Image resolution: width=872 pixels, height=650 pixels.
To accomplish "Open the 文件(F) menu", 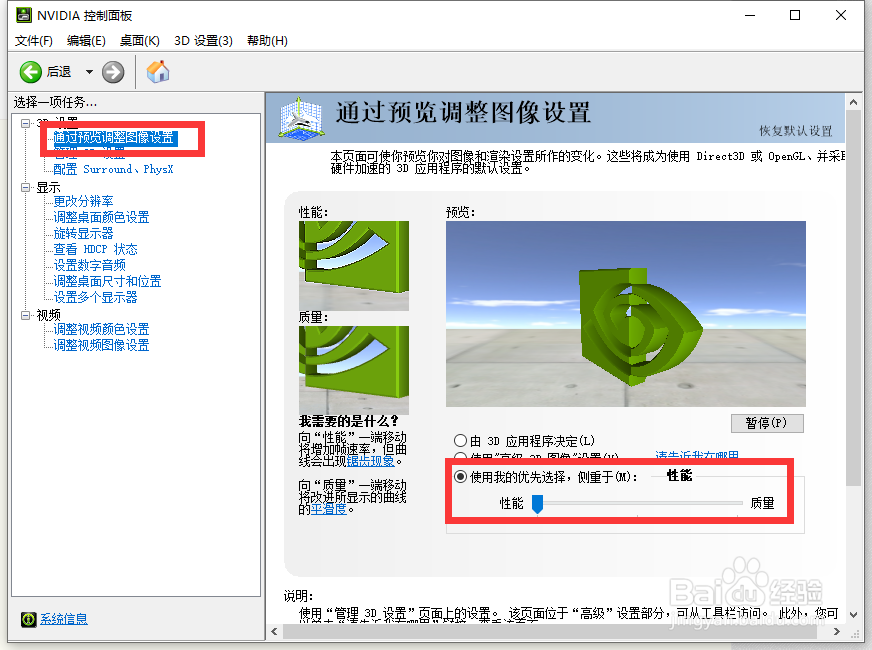I will coord(33,41).
